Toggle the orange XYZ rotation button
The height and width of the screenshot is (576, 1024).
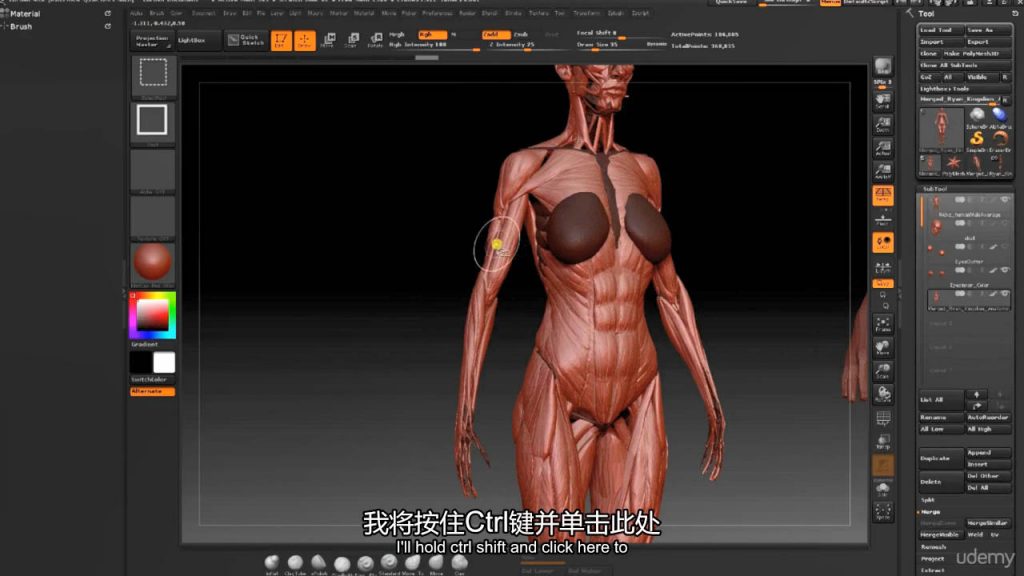click(883, 284)
